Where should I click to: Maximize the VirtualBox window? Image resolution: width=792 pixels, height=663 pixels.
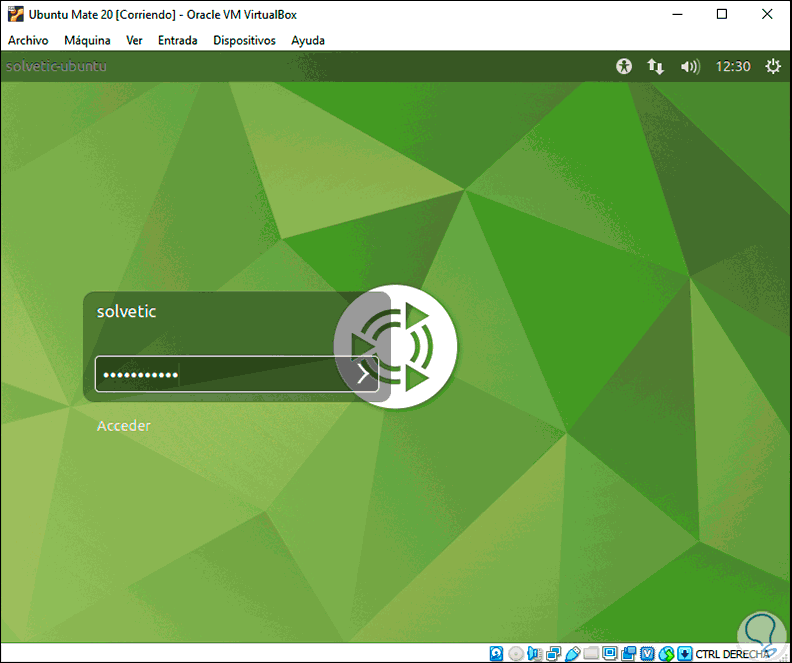(x=722, y=14)
